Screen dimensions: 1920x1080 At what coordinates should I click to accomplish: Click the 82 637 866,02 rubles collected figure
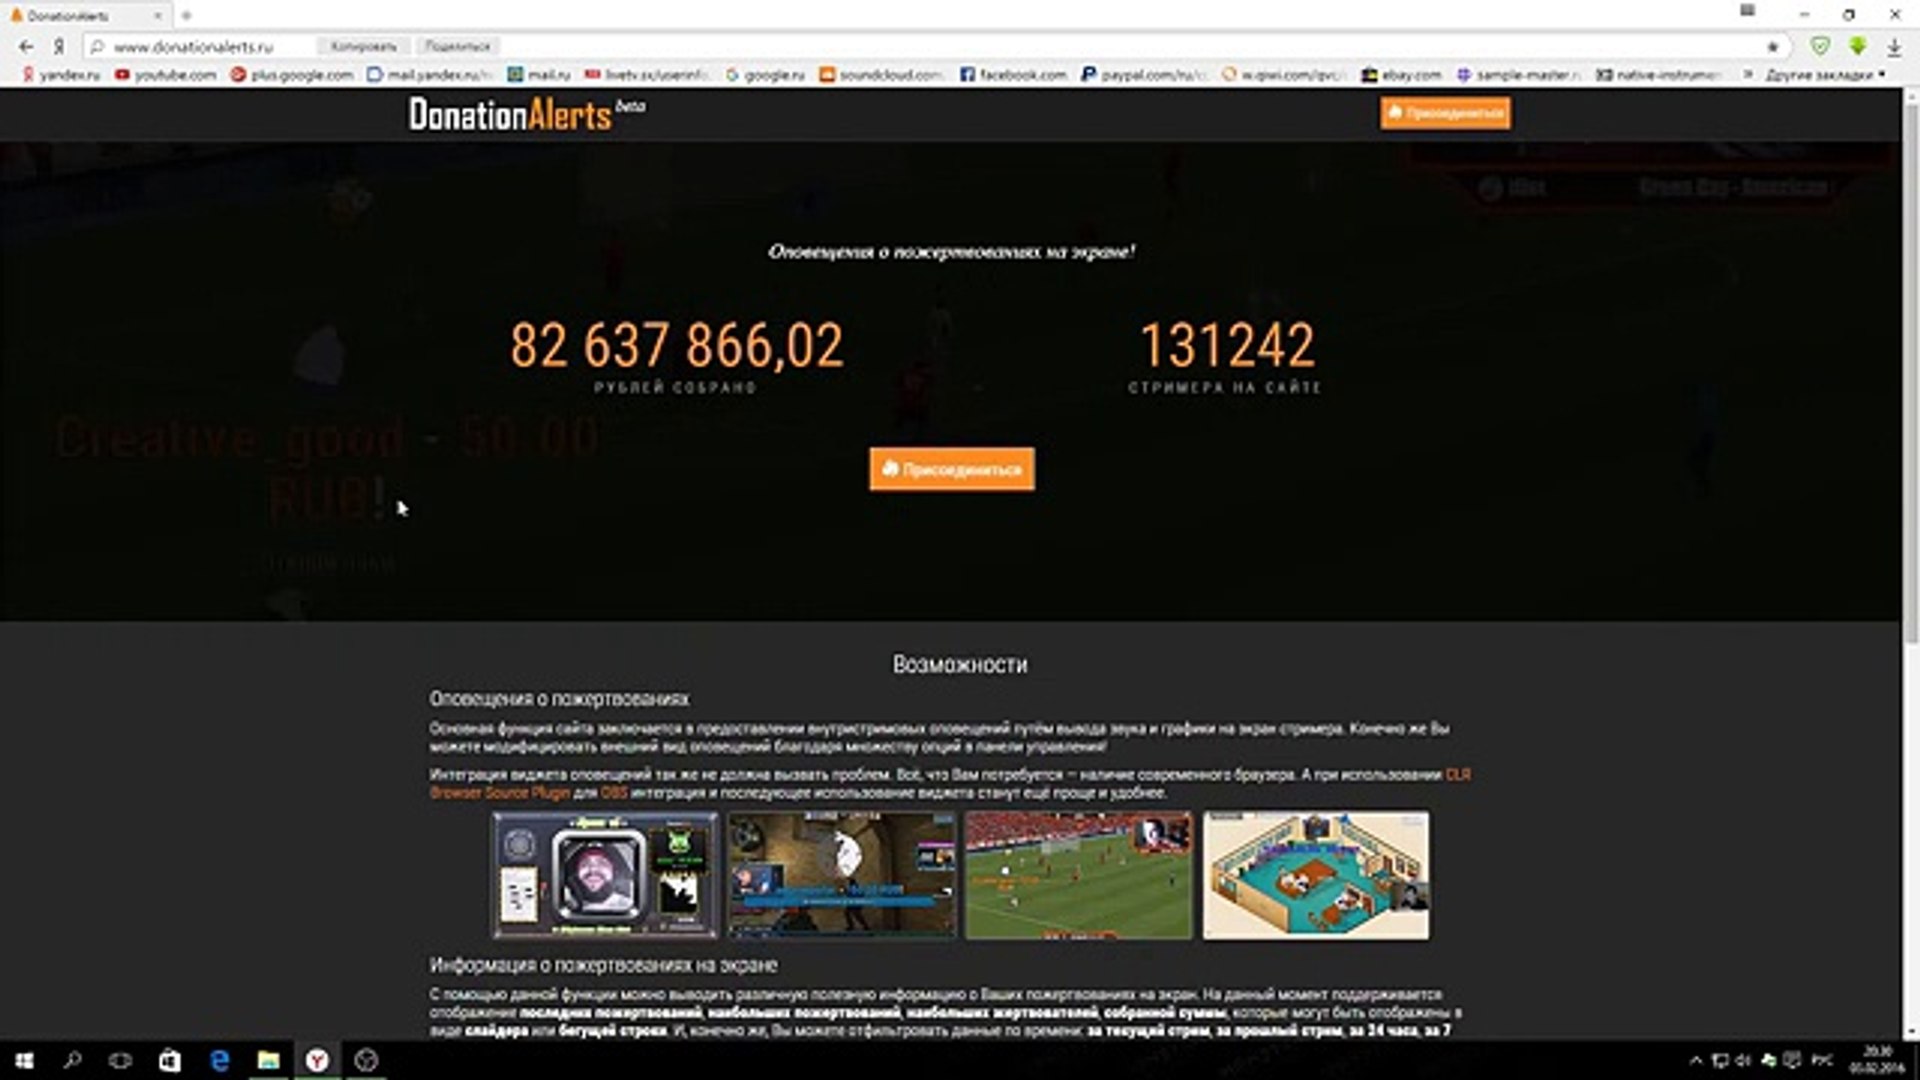point(677,346)
